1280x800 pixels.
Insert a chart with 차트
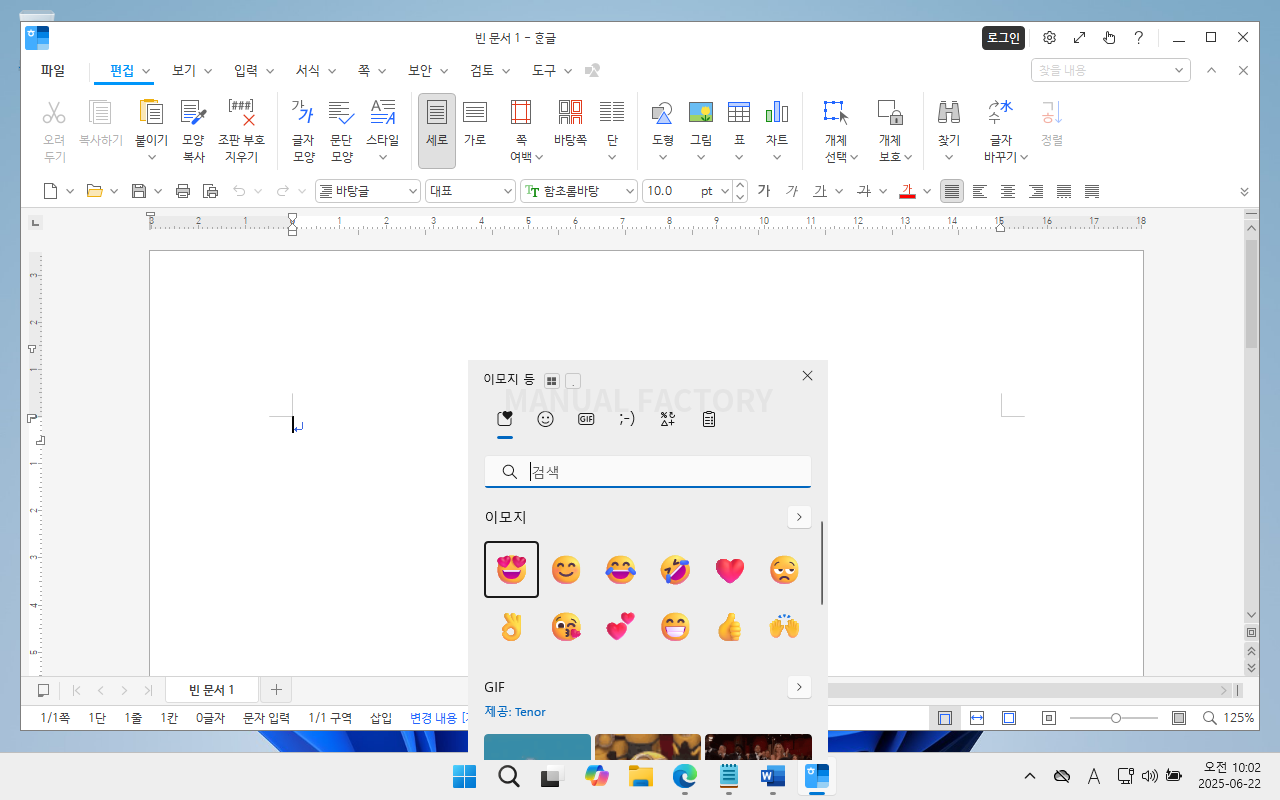777,112
